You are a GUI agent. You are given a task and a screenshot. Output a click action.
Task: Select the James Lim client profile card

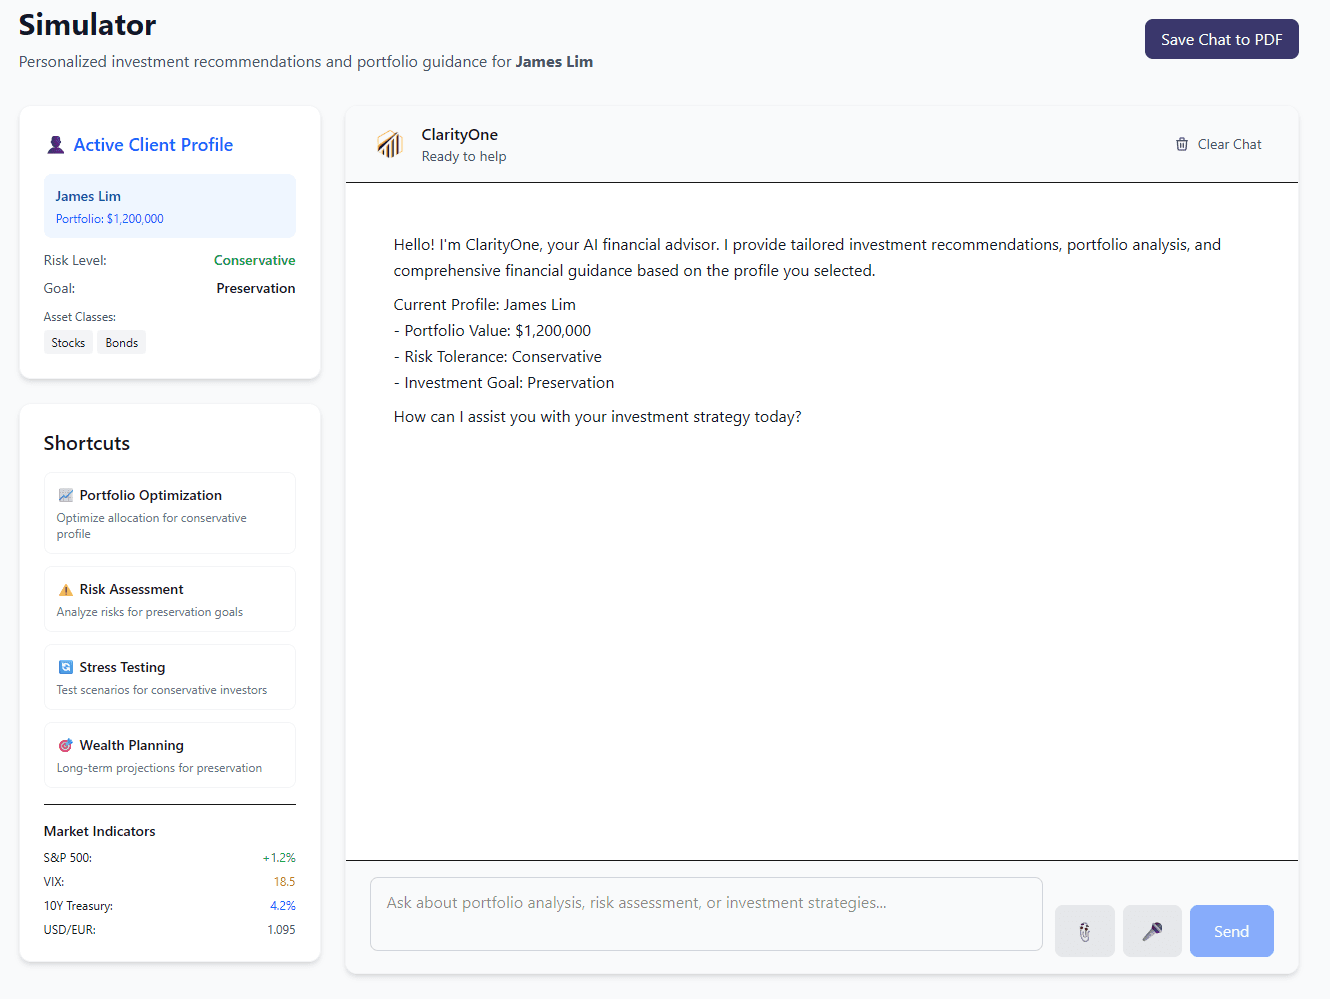pyautogui.click(x=169, y=206)
